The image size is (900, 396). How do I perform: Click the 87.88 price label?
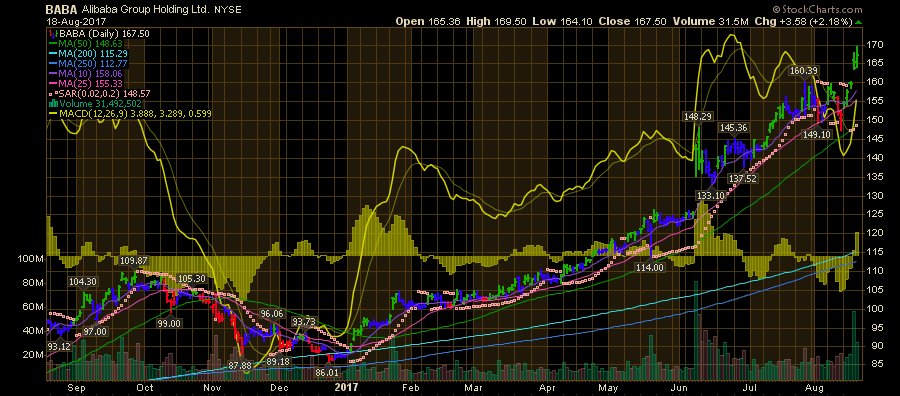point(240,366)
